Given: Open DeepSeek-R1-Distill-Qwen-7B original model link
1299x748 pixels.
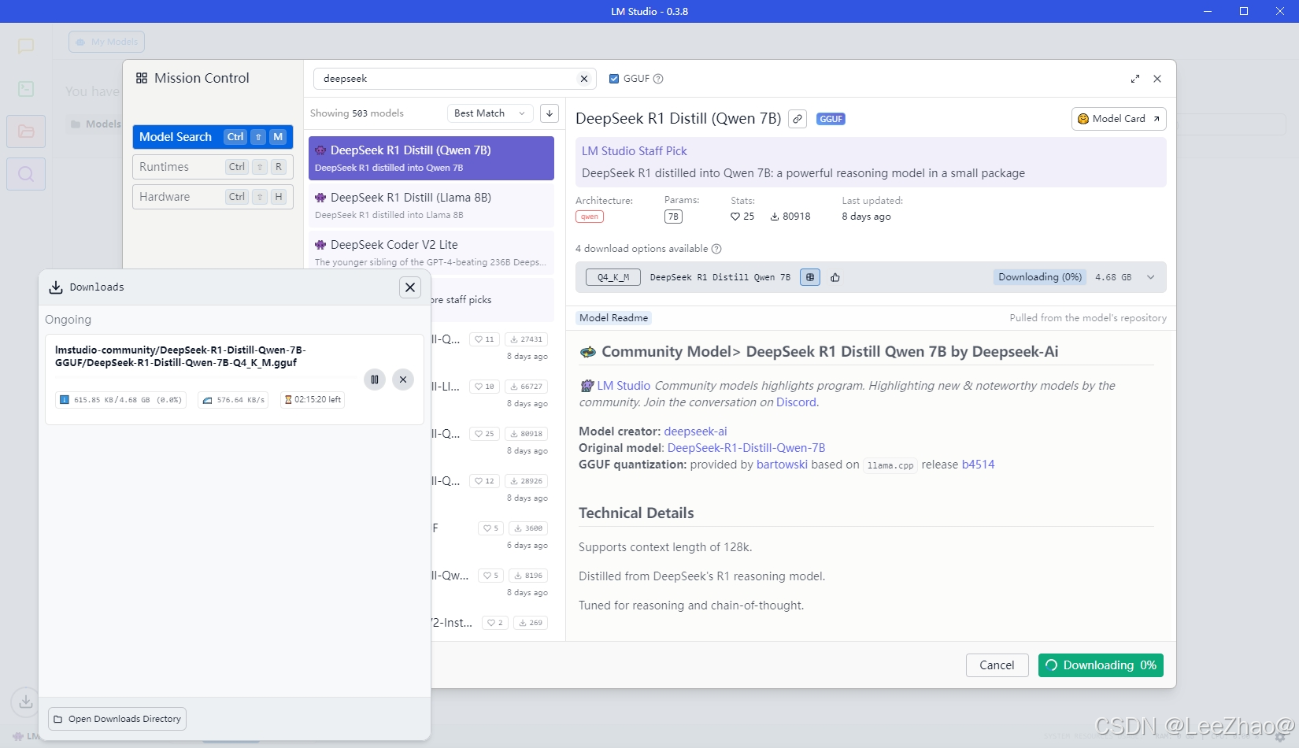Looking at the screenshot, I should (746, 448).
